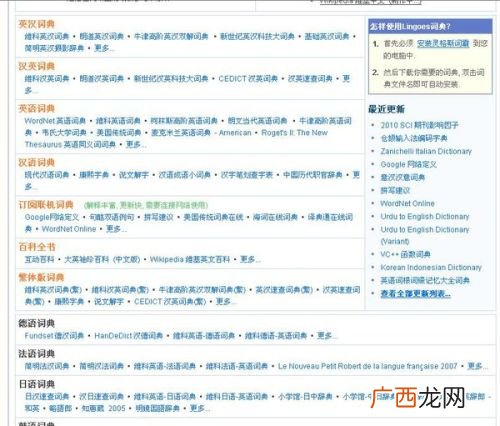Image resolution: width=500 pixels, height=426 pixels.
Task: Open 美国传统词典在线 link
Action: pos(213,217)
